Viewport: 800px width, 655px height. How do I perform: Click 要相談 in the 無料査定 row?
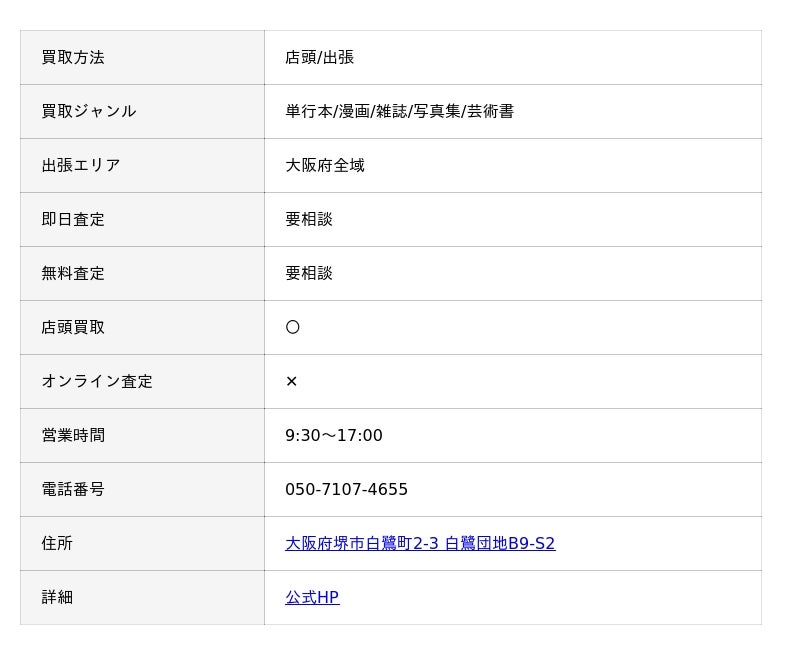click(309, 273)
